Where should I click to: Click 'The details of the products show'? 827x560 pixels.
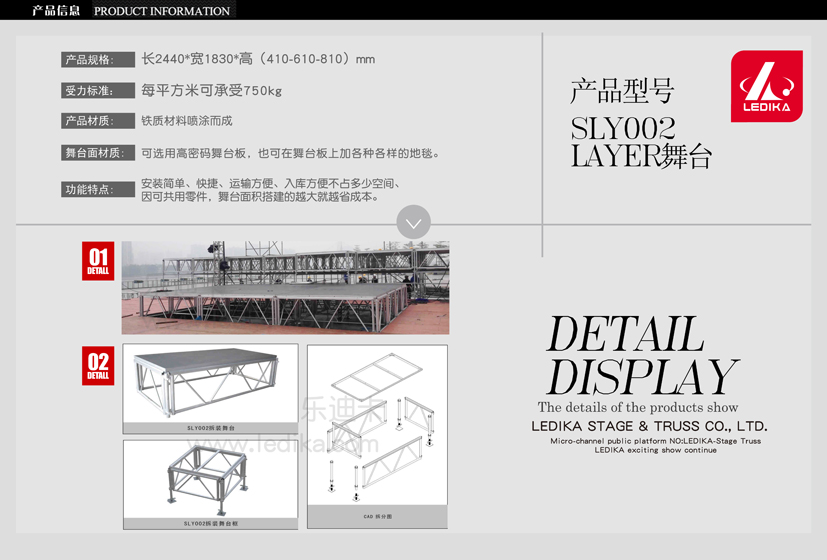point(638,407)
